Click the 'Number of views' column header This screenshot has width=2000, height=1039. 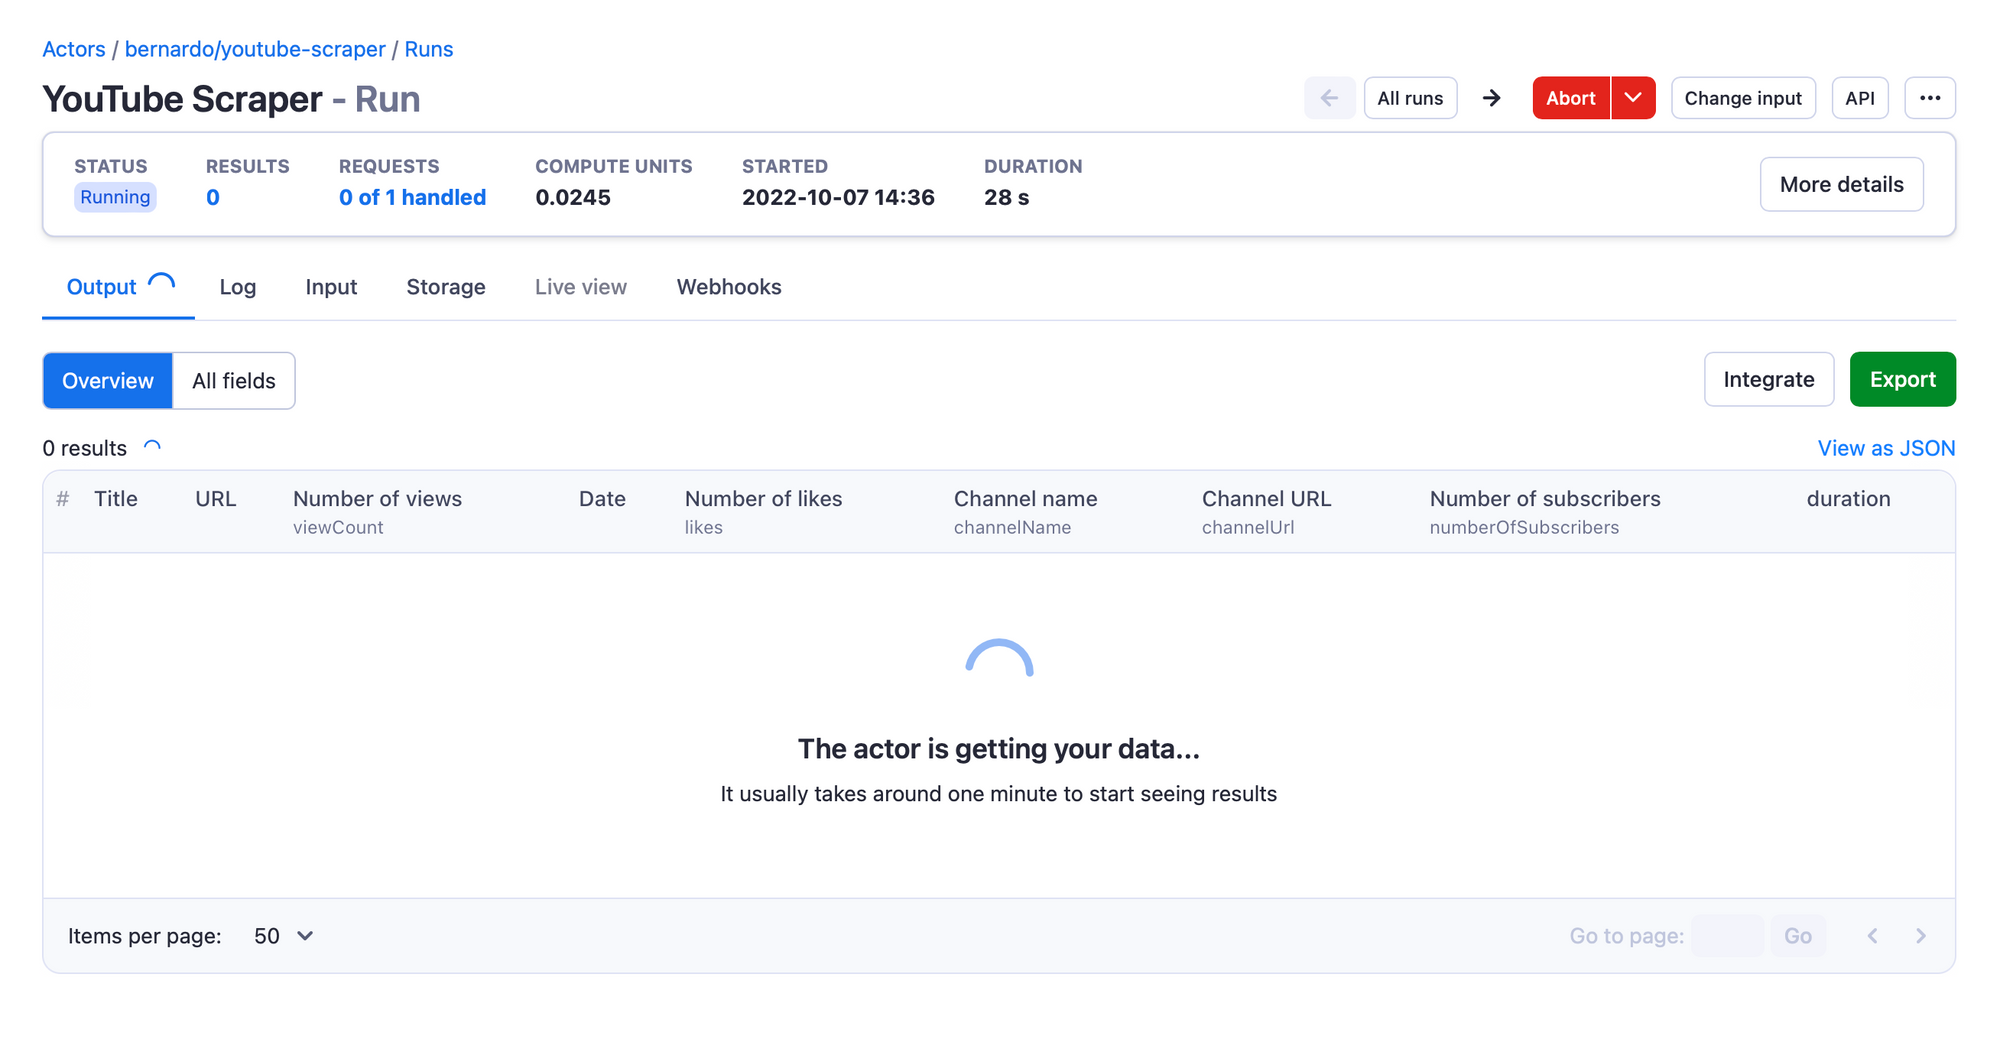[x=377, y=499]
